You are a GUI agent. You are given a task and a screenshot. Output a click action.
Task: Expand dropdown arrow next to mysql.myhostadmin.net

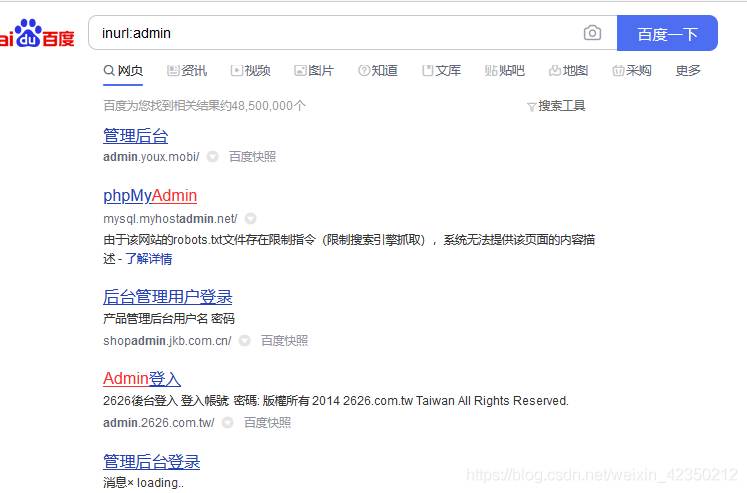pos(250,219)
